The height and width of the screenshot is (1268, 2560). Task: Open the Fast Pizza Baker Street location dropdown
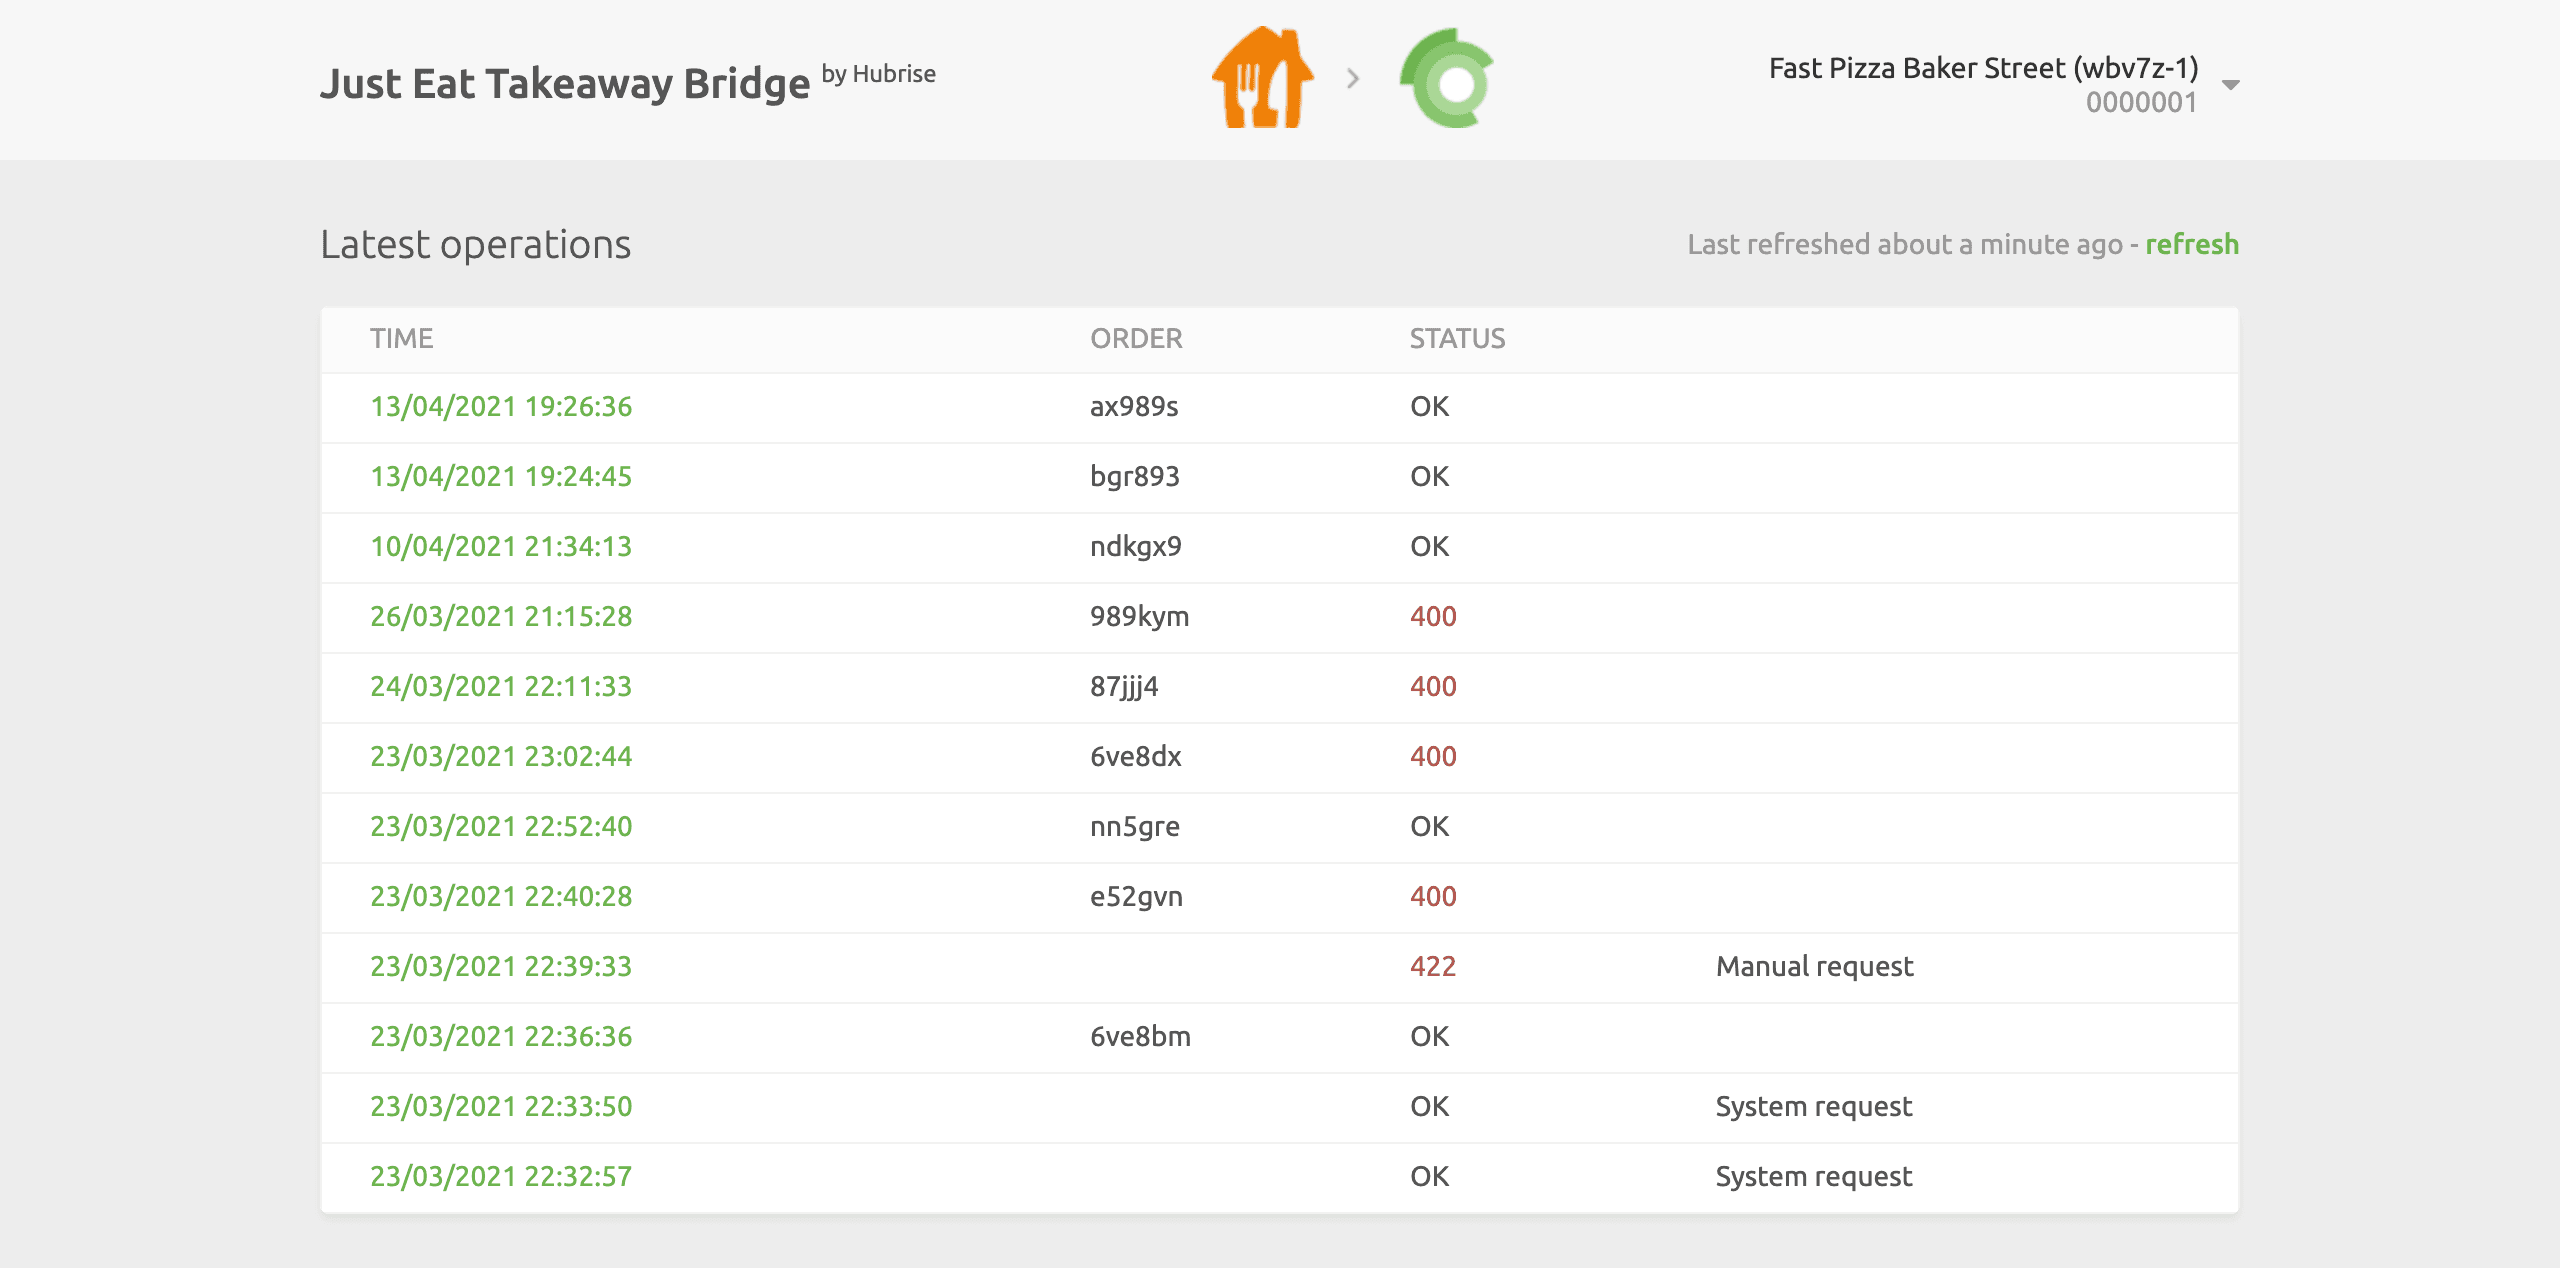tap(2003, 84)
